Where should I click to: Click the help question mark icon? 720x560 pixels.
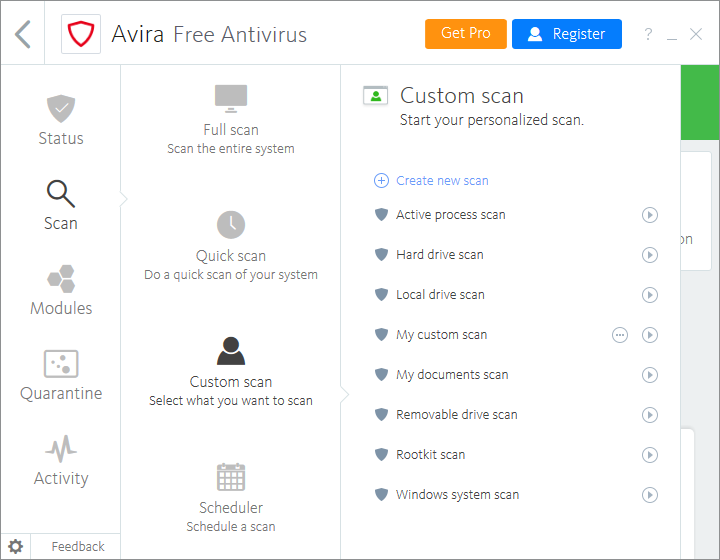648,35
